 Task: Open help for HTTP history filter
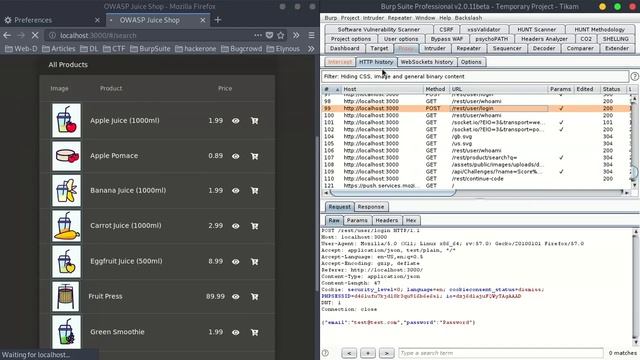point(634,76)
